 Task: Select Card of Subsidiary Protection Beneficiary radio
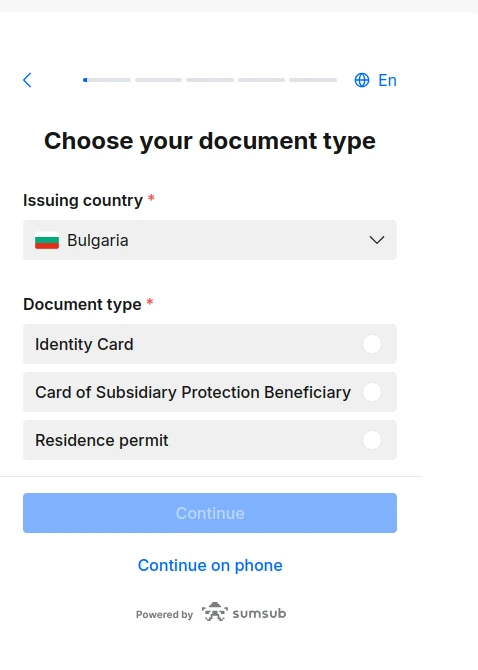coord(372,392)
